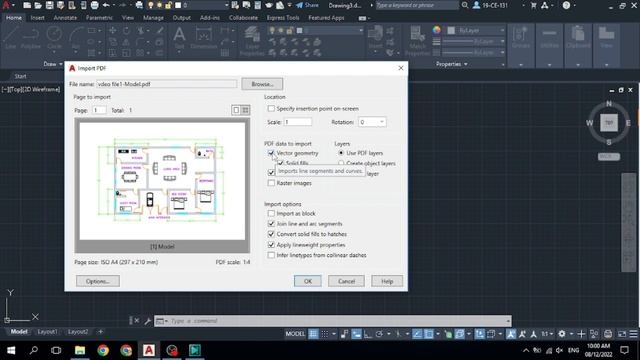Uncheck the Vector geometry checkbox
Viewport: 640px width, 360px height.
(271, 153)
